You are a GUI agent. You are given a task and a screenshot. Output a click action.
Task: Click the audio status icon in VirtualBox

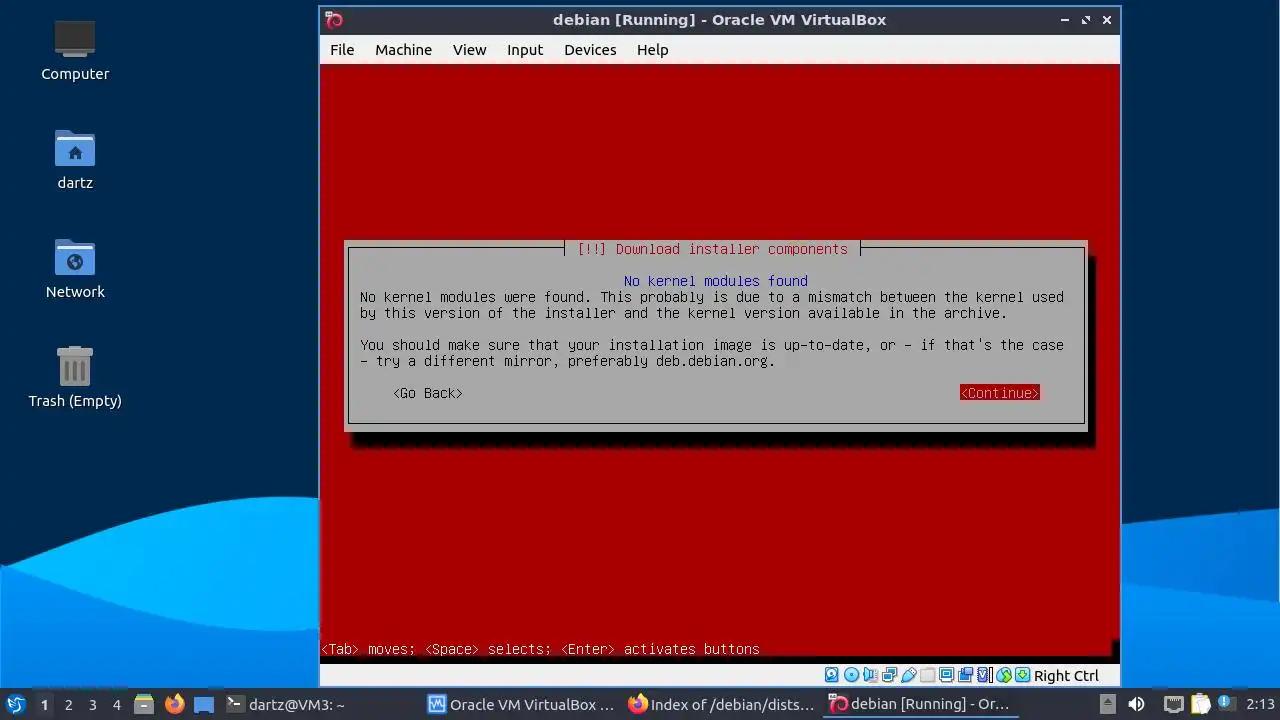pyautogui.click(x=870, y=675)
